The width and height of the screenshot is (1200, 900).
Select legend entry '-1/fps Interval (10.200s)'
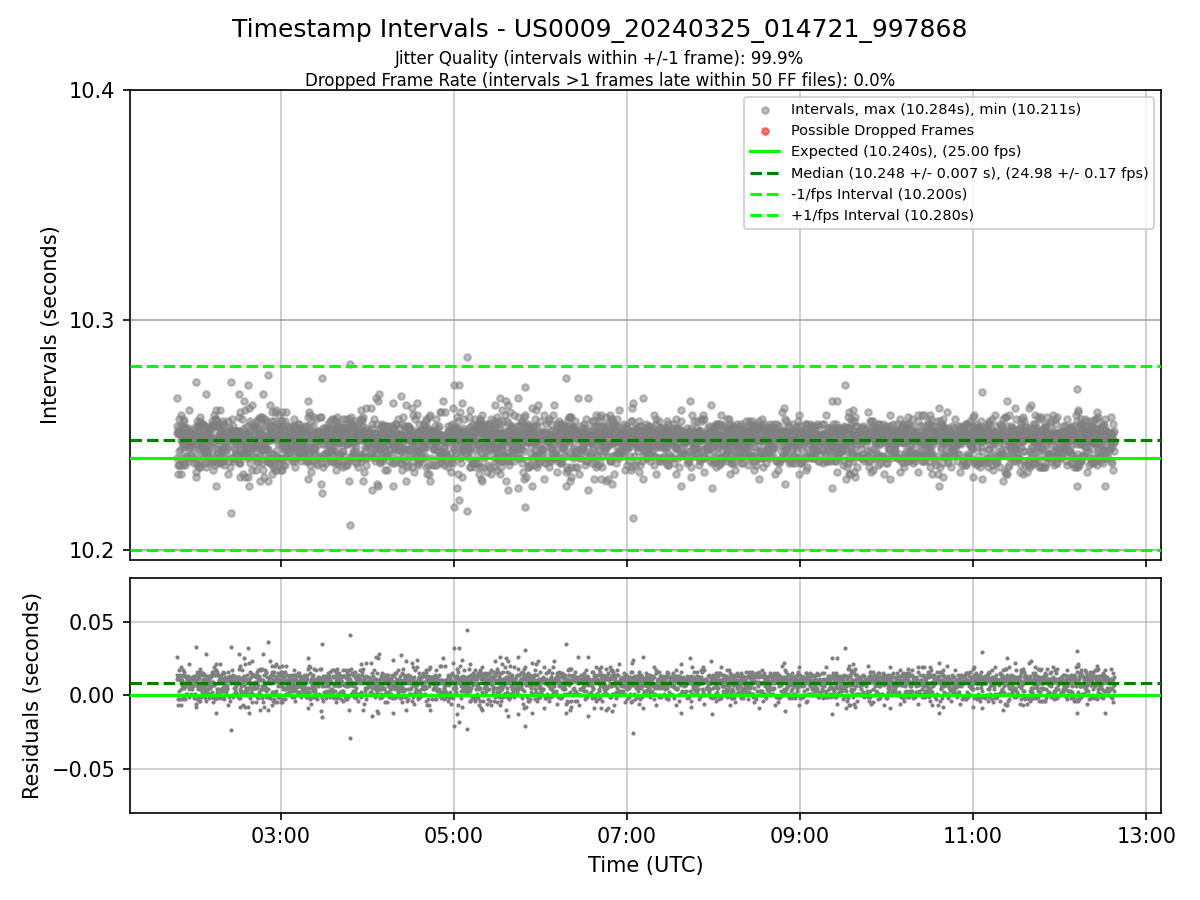(879, 194)
